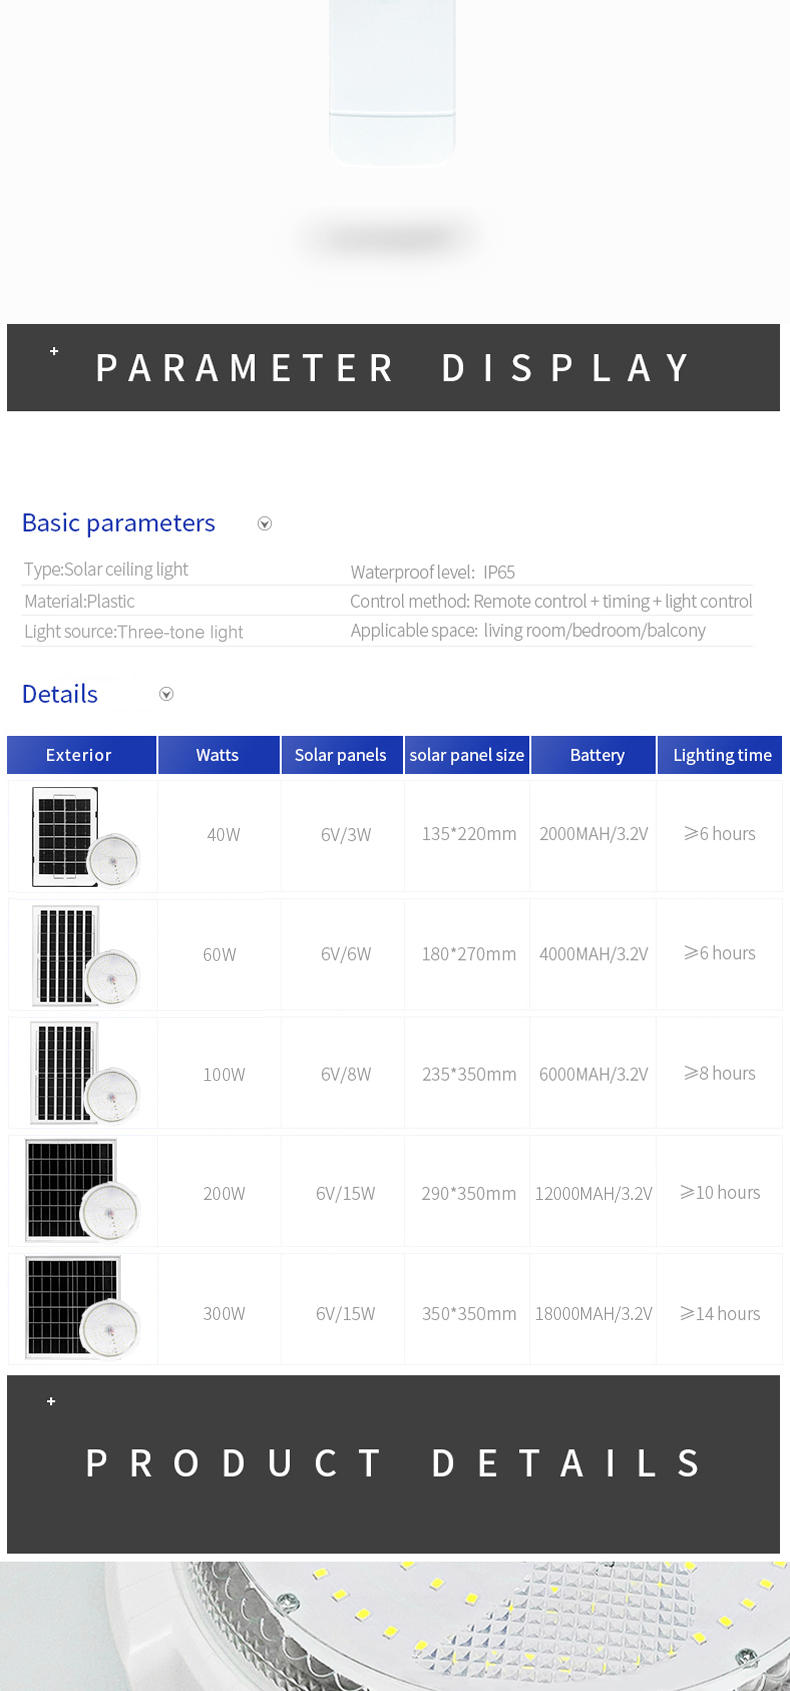Select the 18000MAH/3.2V battery cell
The image size is (790, 1691).
pos(593,1313)
